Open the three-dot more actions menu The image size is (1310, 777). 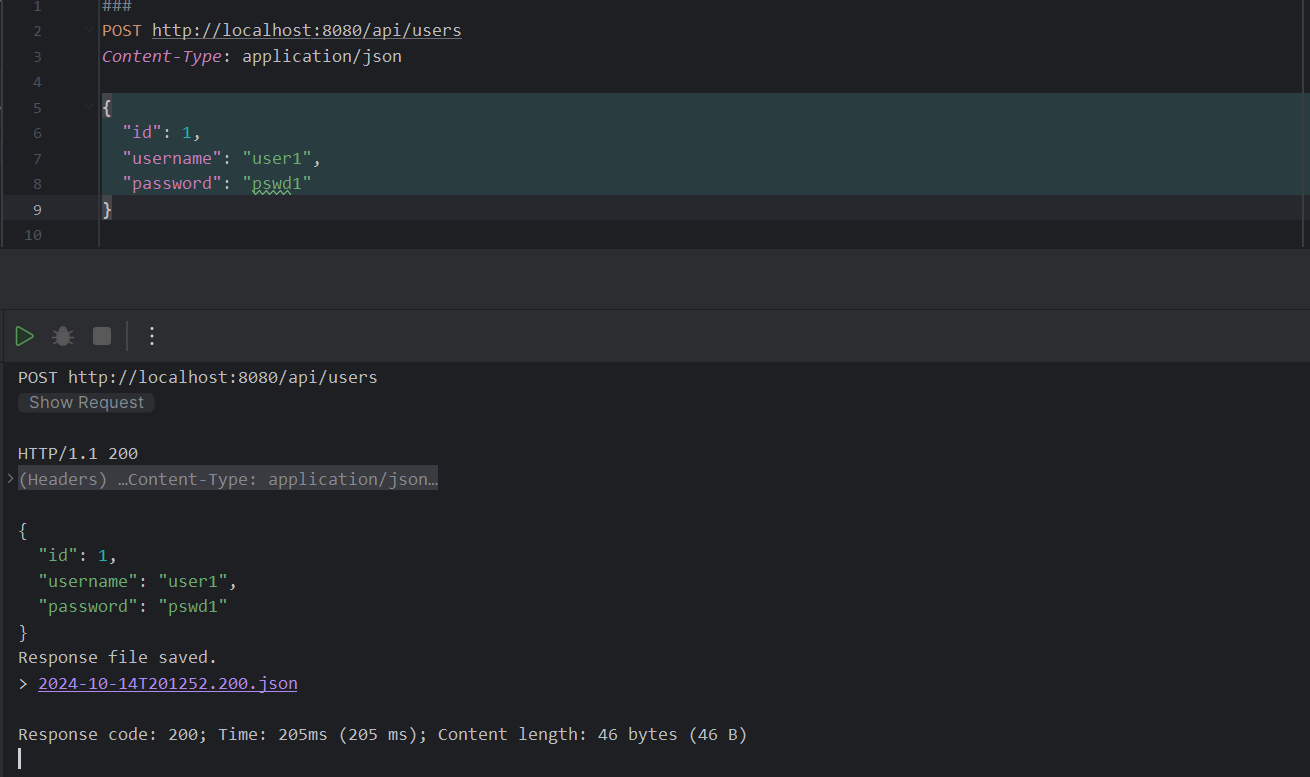tap(152, 336)
